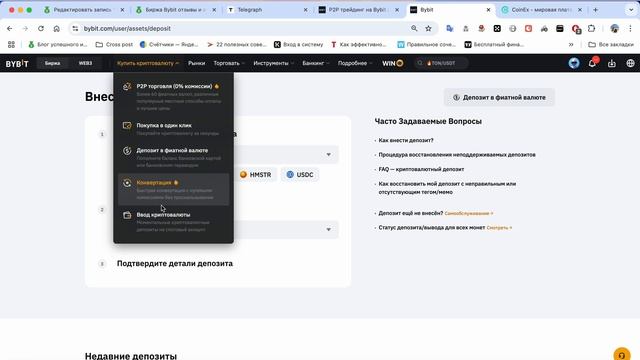Click the P2P trading menu icon
The height and width of the screenshot is (360, 640).
(127, 87)
